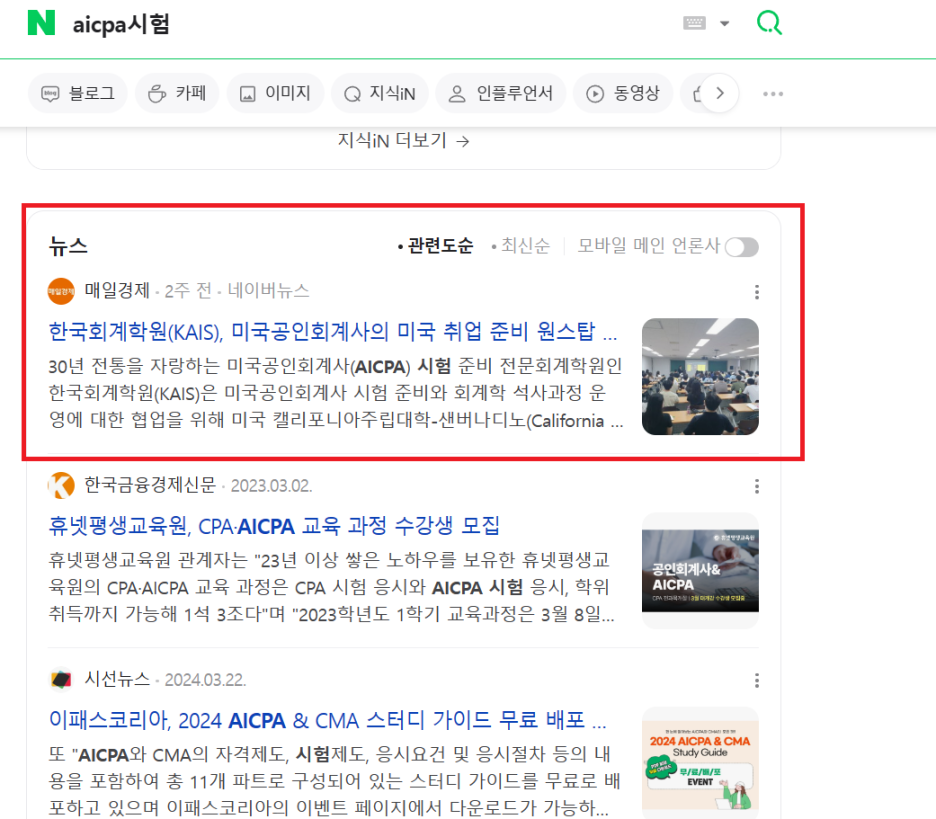Open options menu for 매일경제 article
Viewport: 936px width, 819px height.
(x=757, y=292)
